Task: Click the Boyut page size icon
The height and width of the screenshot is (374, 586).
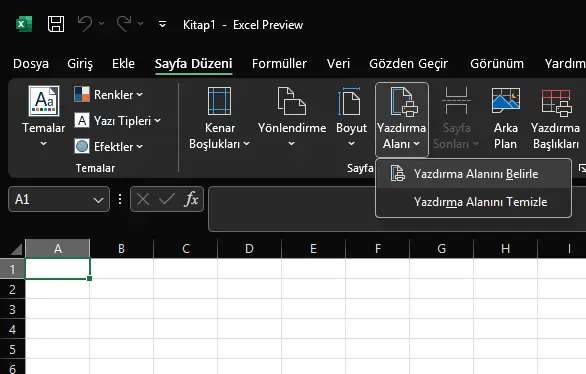Action: [349, 101]
